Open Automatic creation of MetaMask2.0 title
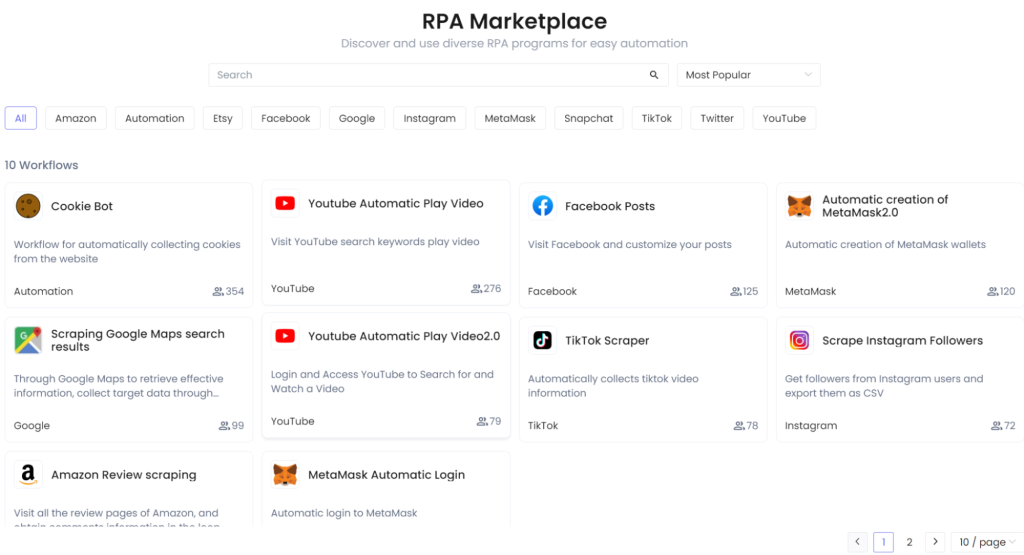 tap(885, 206)
